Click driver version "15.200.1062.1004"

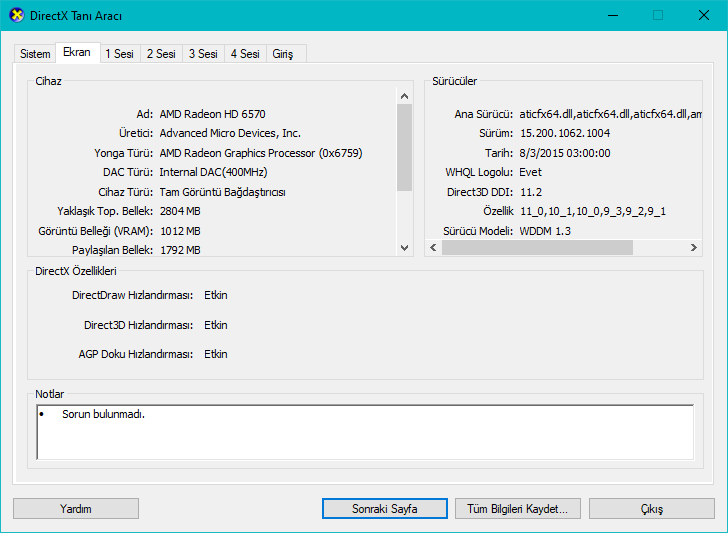[565, 133]
